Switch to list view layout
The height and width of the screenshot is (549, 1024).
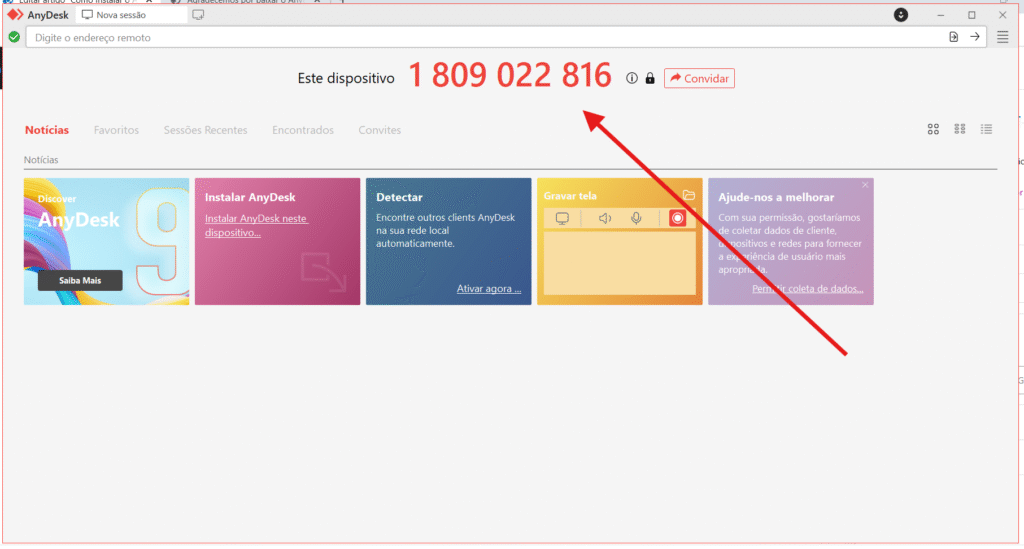[987, 129]
